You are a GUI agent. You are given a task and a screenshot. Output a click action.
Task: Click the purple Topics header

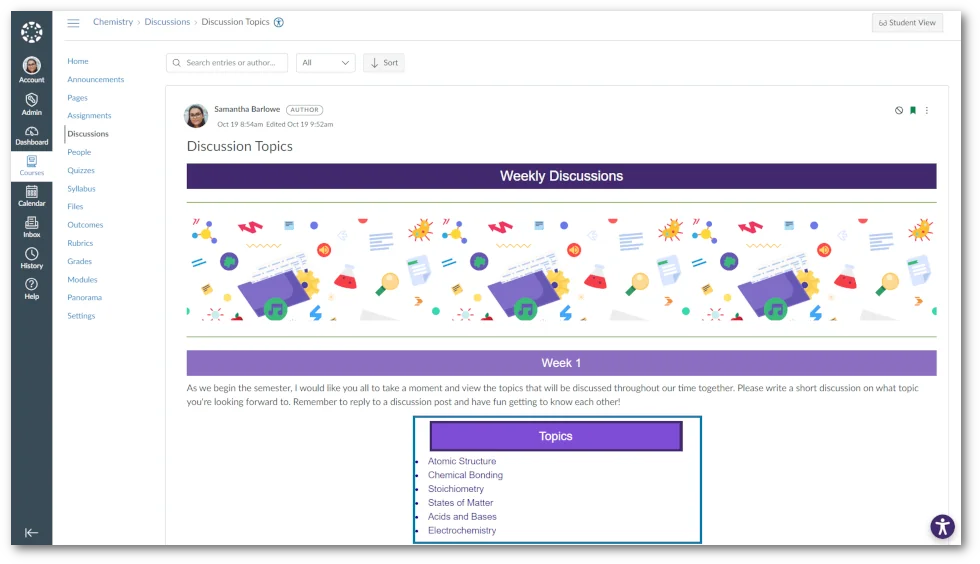click(x=556, y=436)
